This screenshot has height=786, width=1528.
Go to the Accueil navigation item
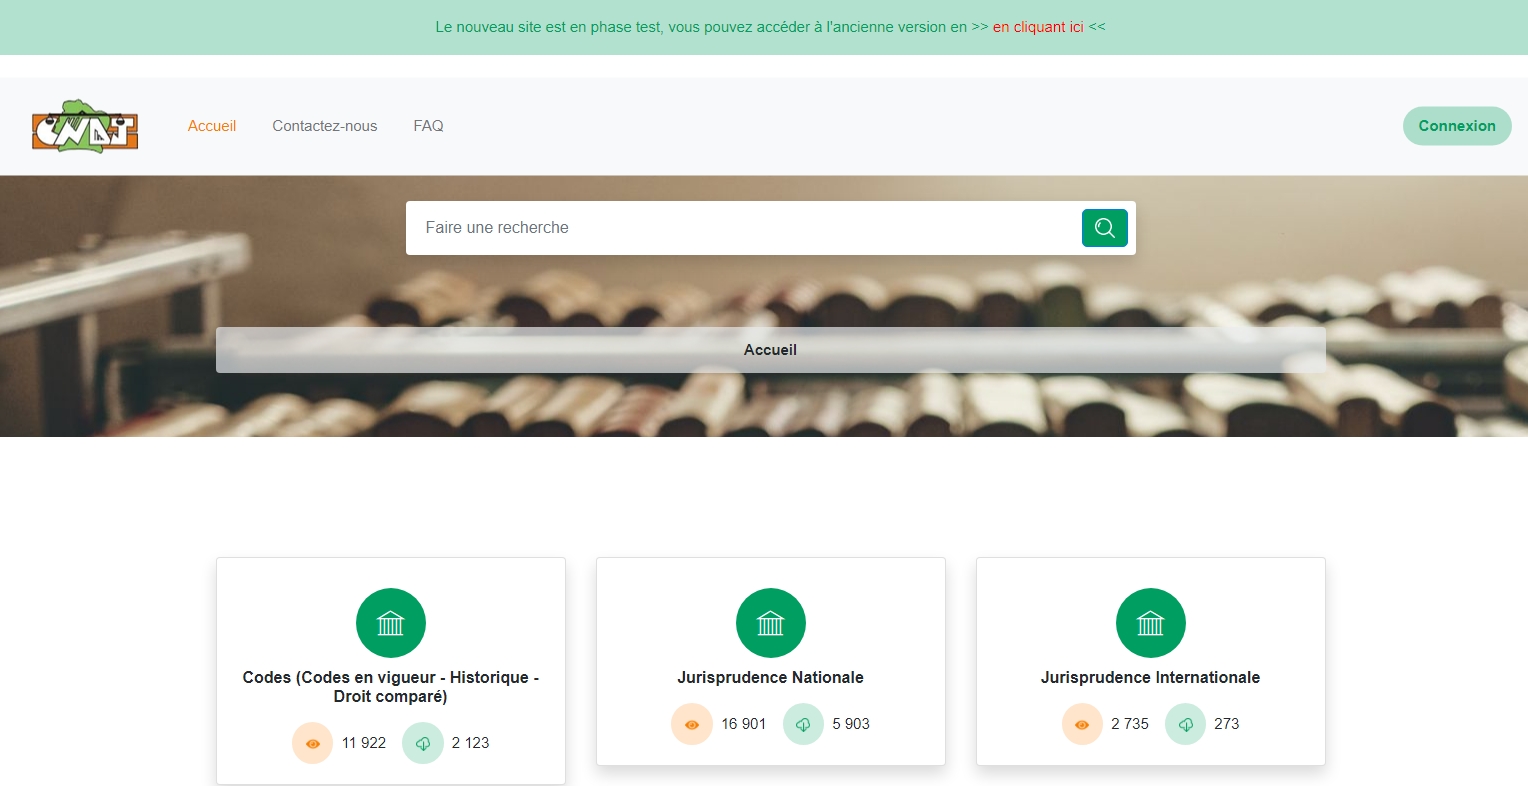click(x=212, y=126)
